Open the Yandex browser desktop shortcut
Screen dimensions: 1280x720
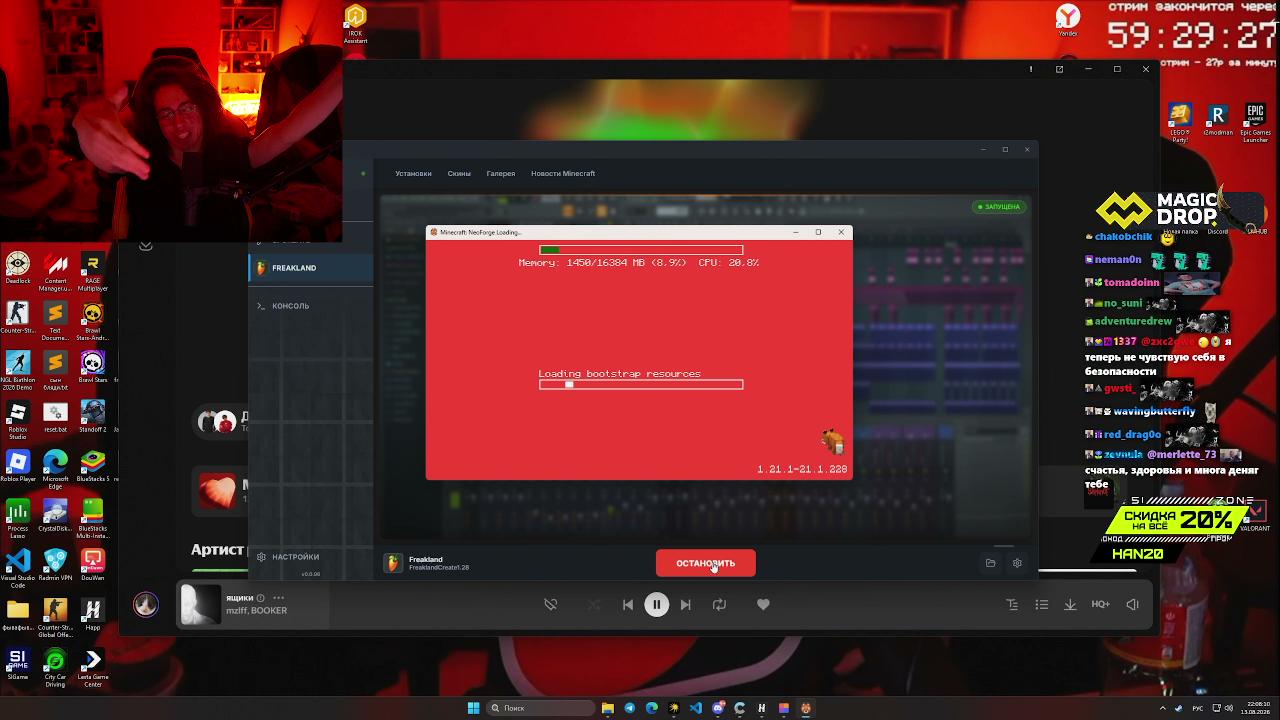click(1069, 20)
